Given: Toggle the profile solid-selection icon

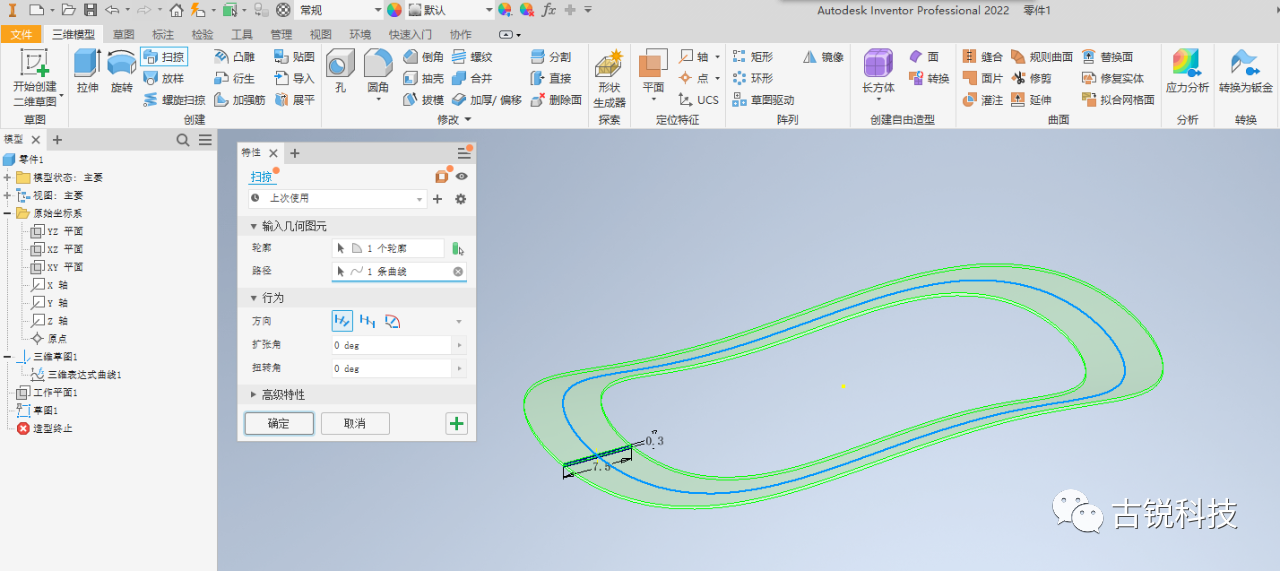Looking at the screenshot, I should click(x=459, y=248).
